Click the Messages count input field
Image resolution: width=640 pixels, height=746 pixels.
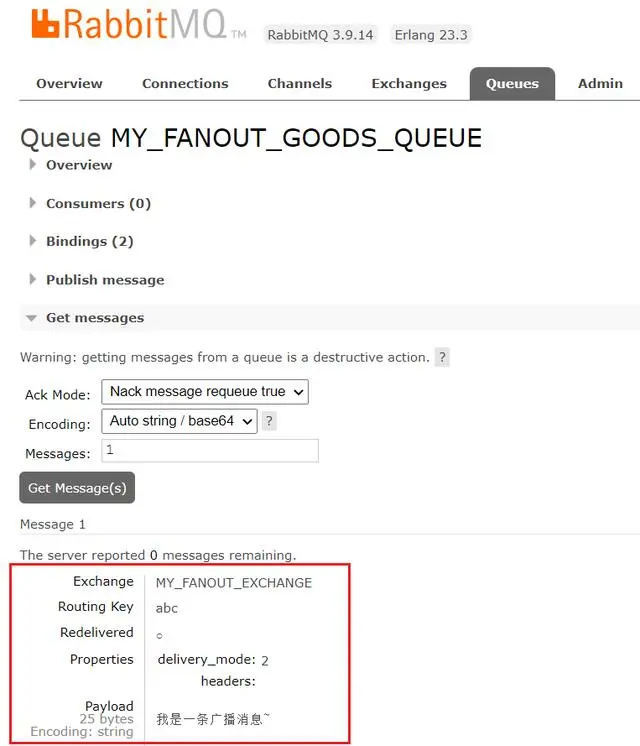[x=210, y=451]
